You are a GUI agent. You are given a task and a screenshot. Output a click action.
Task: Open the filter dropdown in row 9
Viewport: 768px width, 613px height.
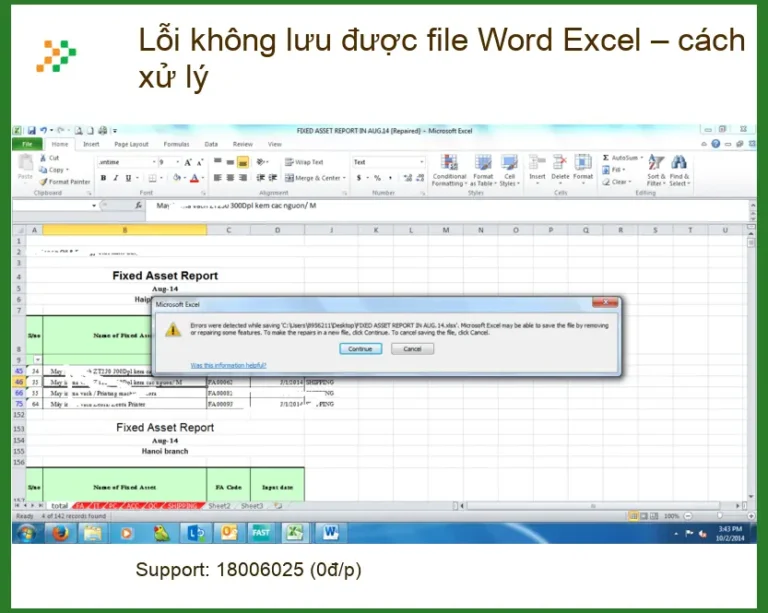click(38, 360)
